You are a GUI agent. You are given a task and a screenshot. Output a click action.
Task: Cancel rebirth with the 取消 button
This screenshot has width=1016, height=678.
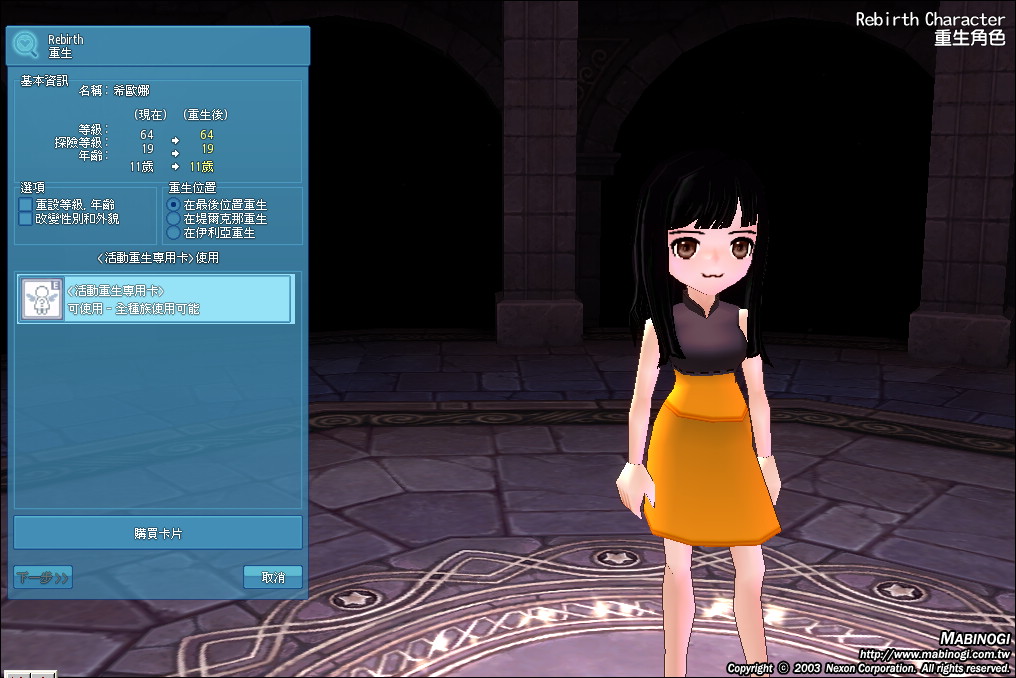pyautogui.click(x=273, y=577)
